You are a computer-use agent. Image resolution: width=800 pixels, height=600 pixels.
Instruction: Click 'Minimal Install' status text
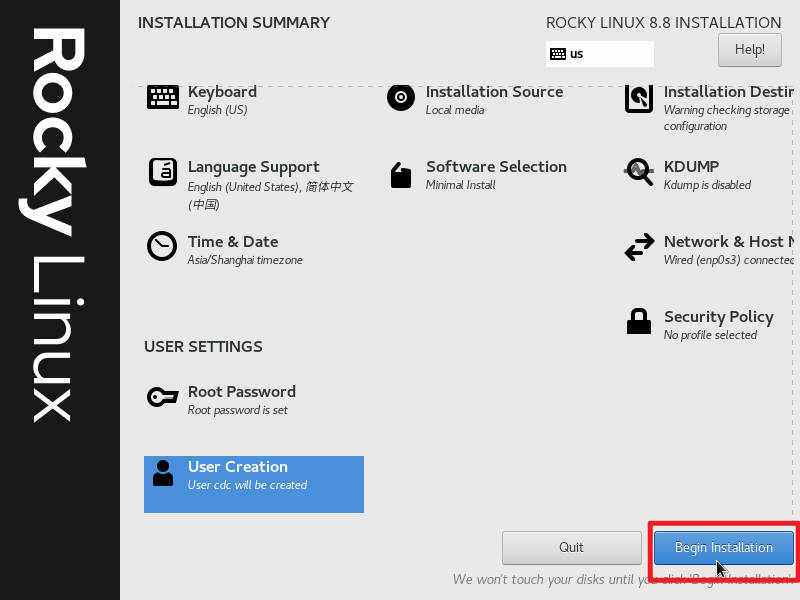461,185
